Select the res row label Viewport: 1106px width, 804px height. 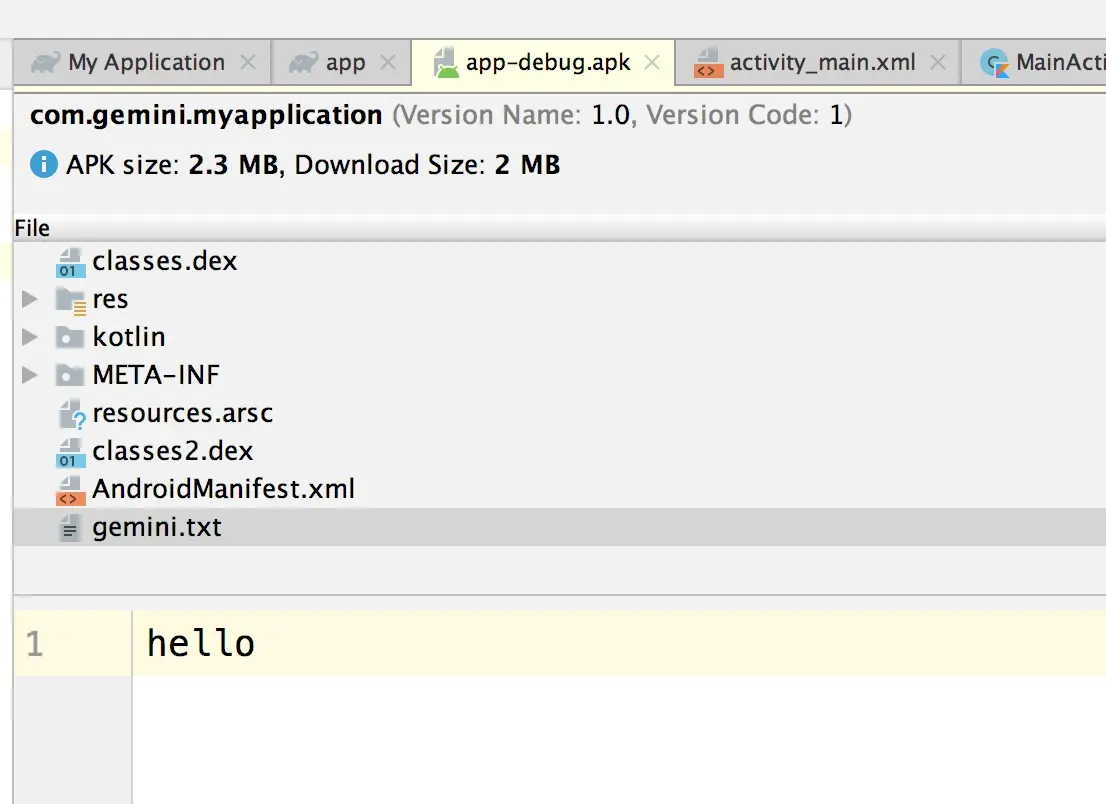[x=110, y=300]
